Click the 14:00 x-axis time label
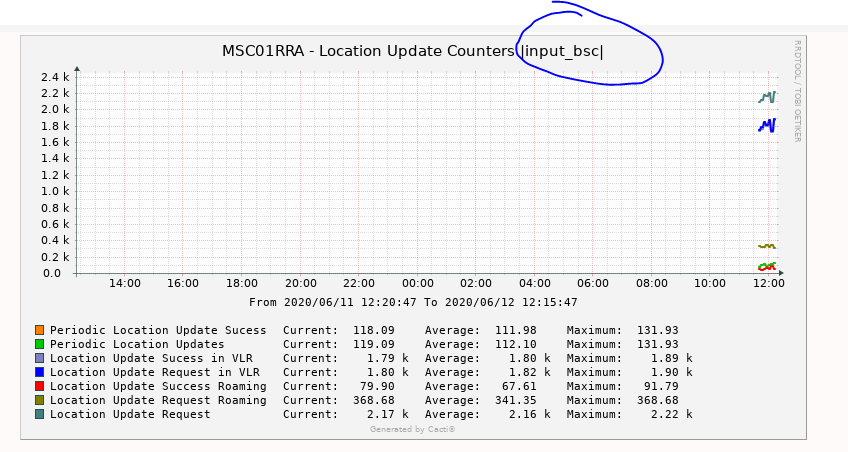Screen dimensions: 848x452 (124, 283)
